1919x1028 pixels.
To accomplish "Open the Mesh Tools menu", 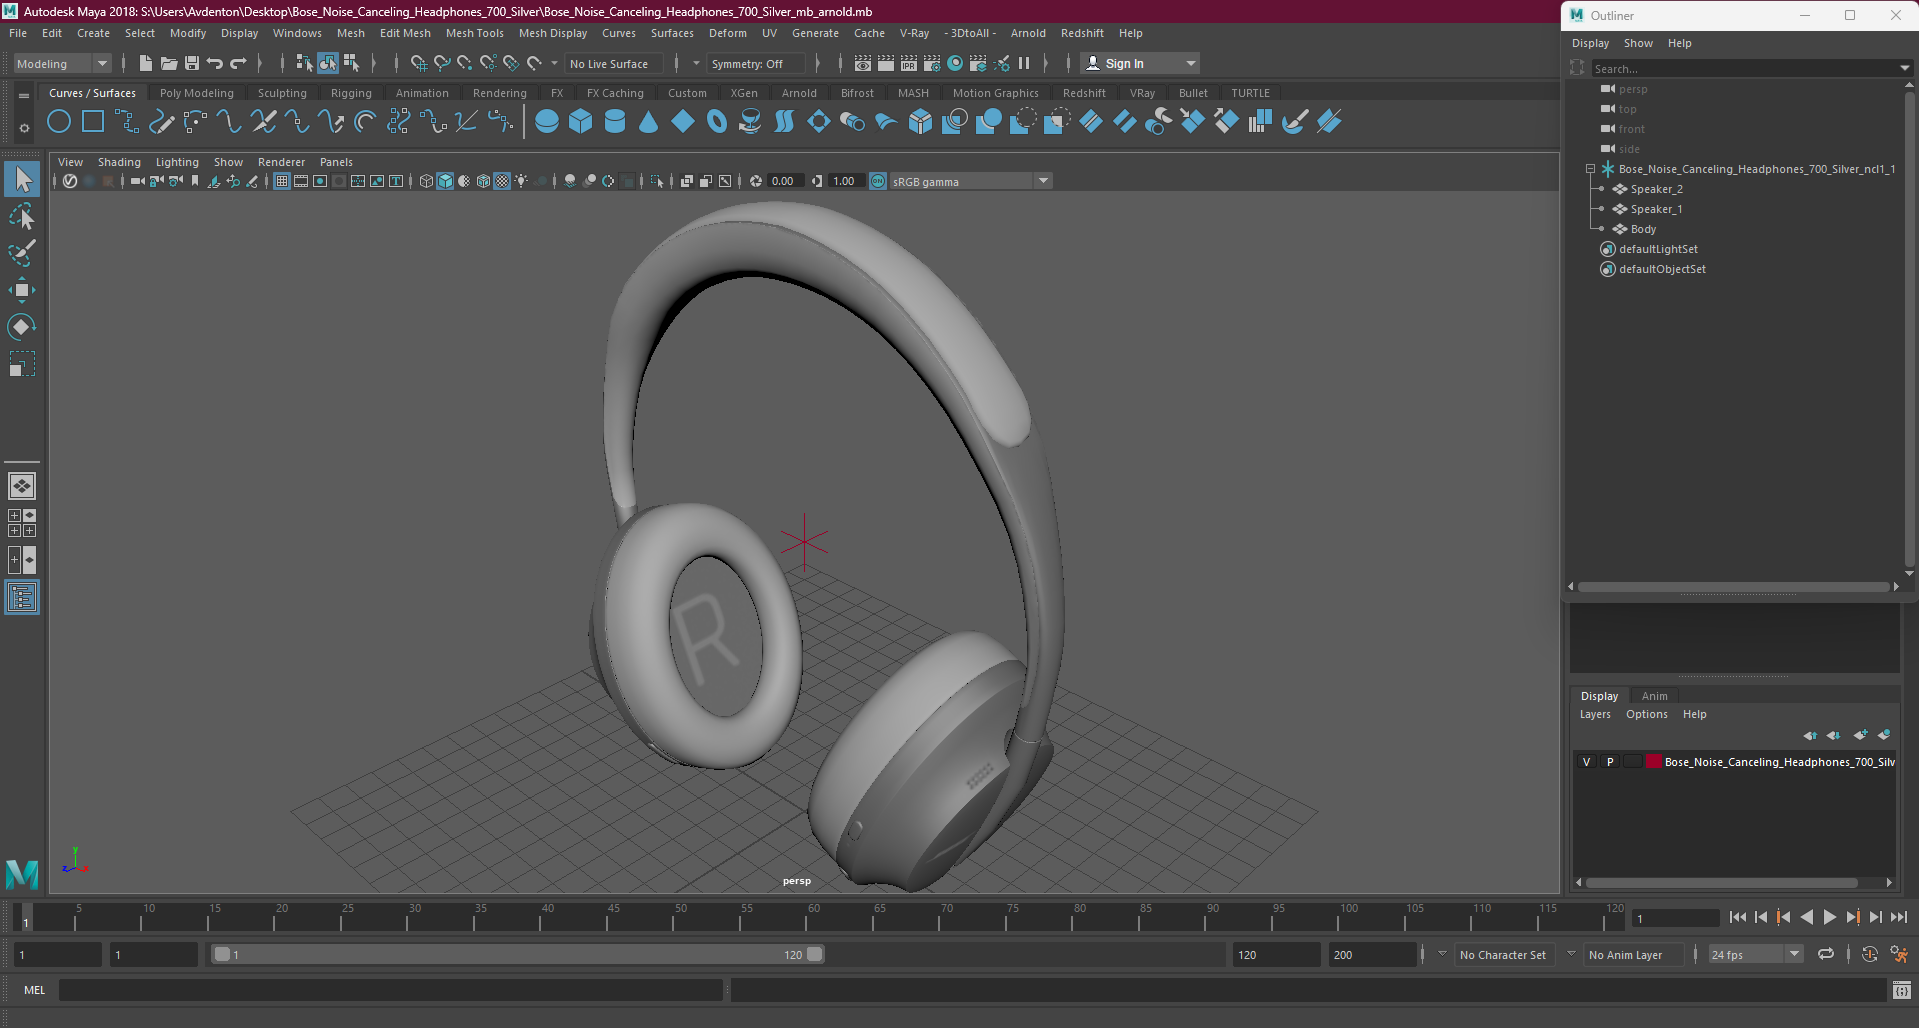I will pos(474,33).
